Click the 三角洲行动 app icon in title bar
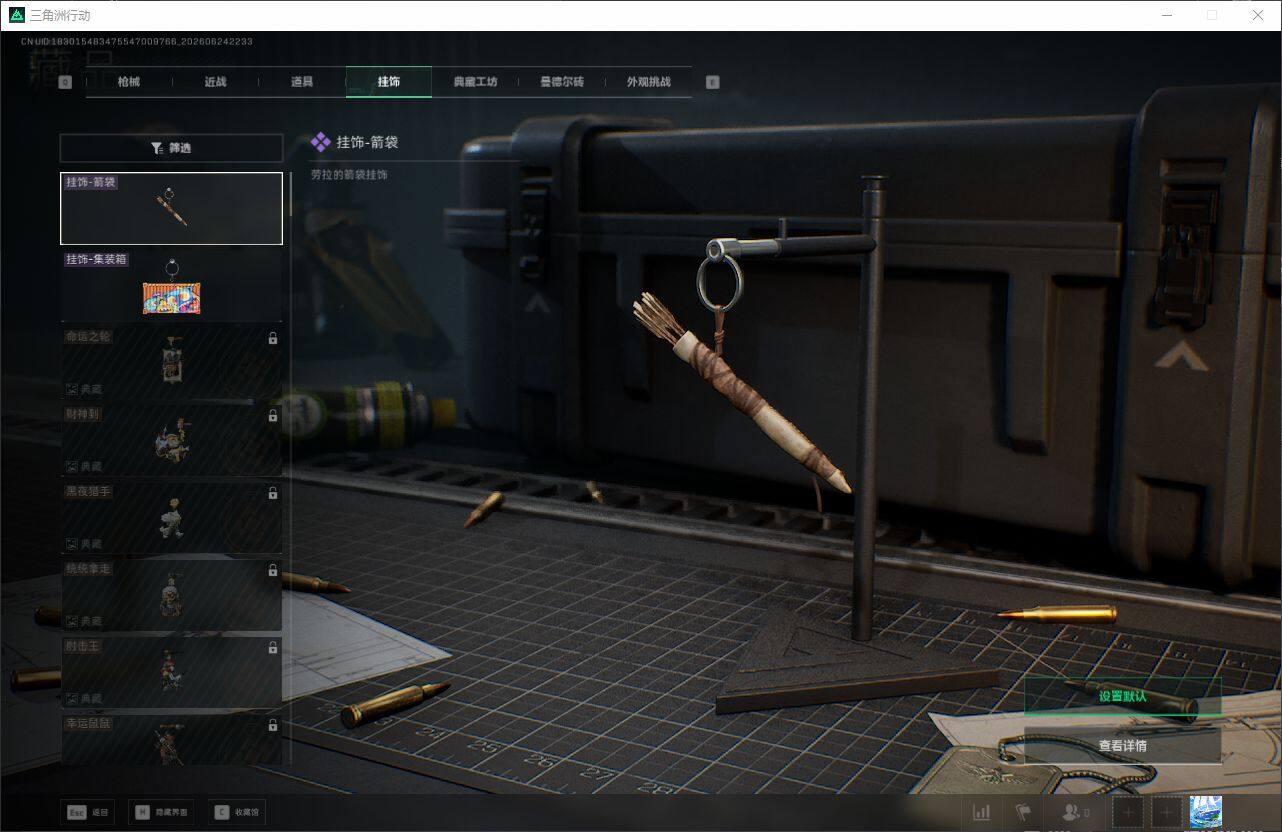 16,15
